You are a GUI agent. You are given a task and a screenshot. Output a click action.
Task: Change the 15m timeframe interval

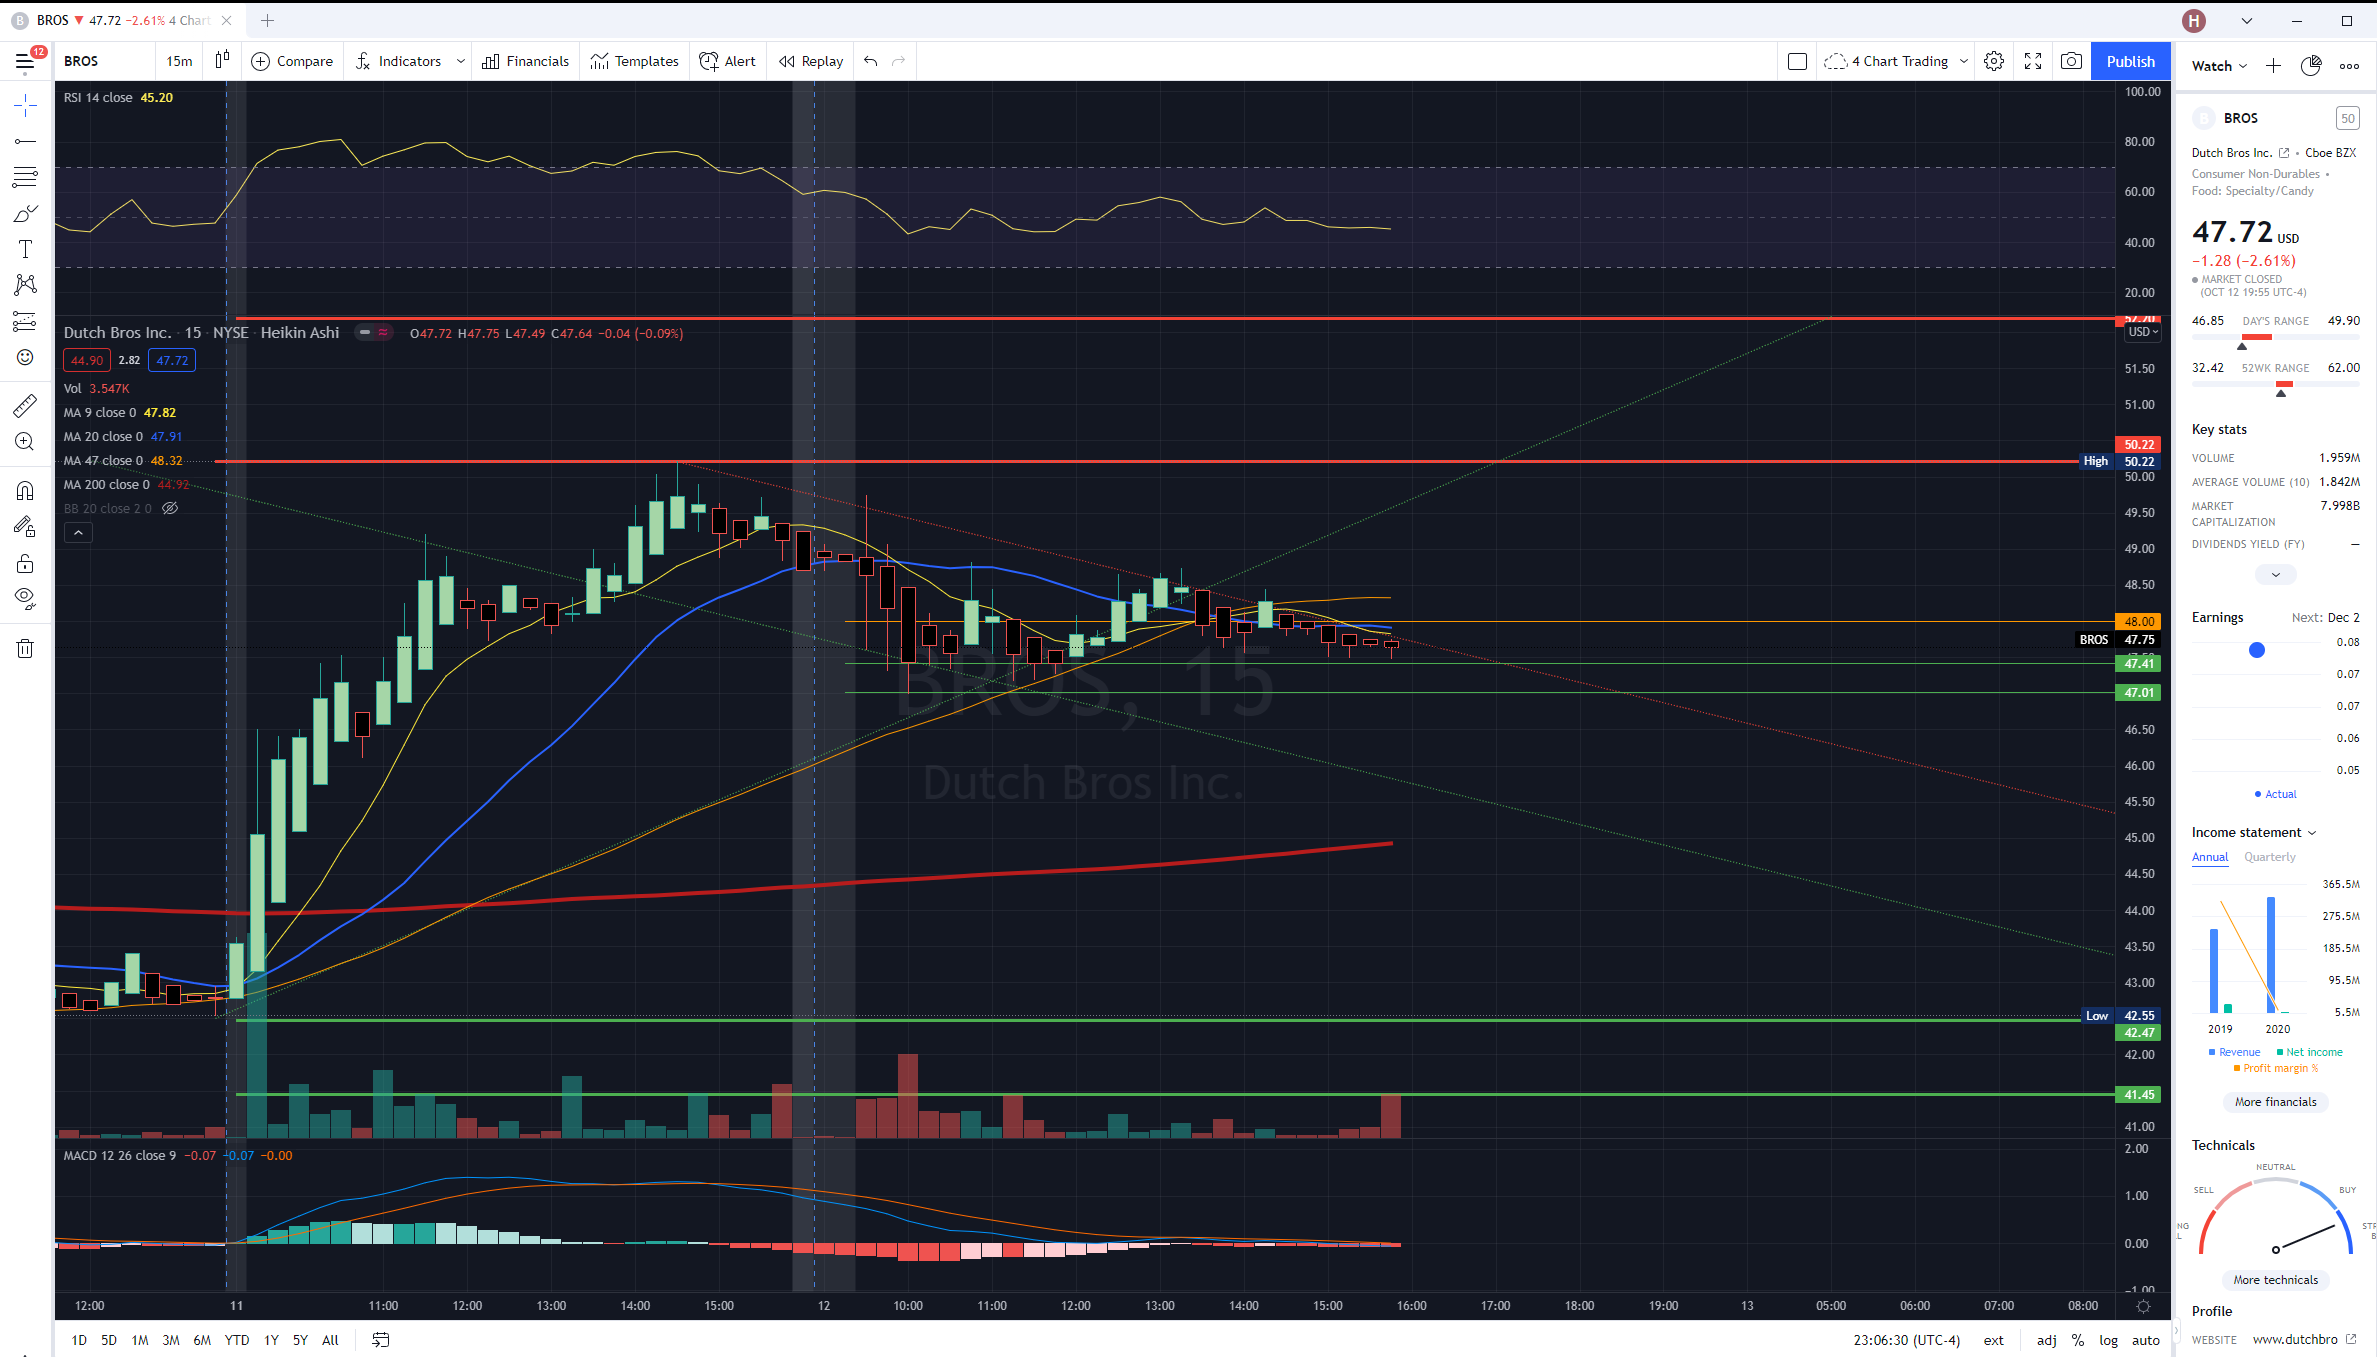(180, 61)
